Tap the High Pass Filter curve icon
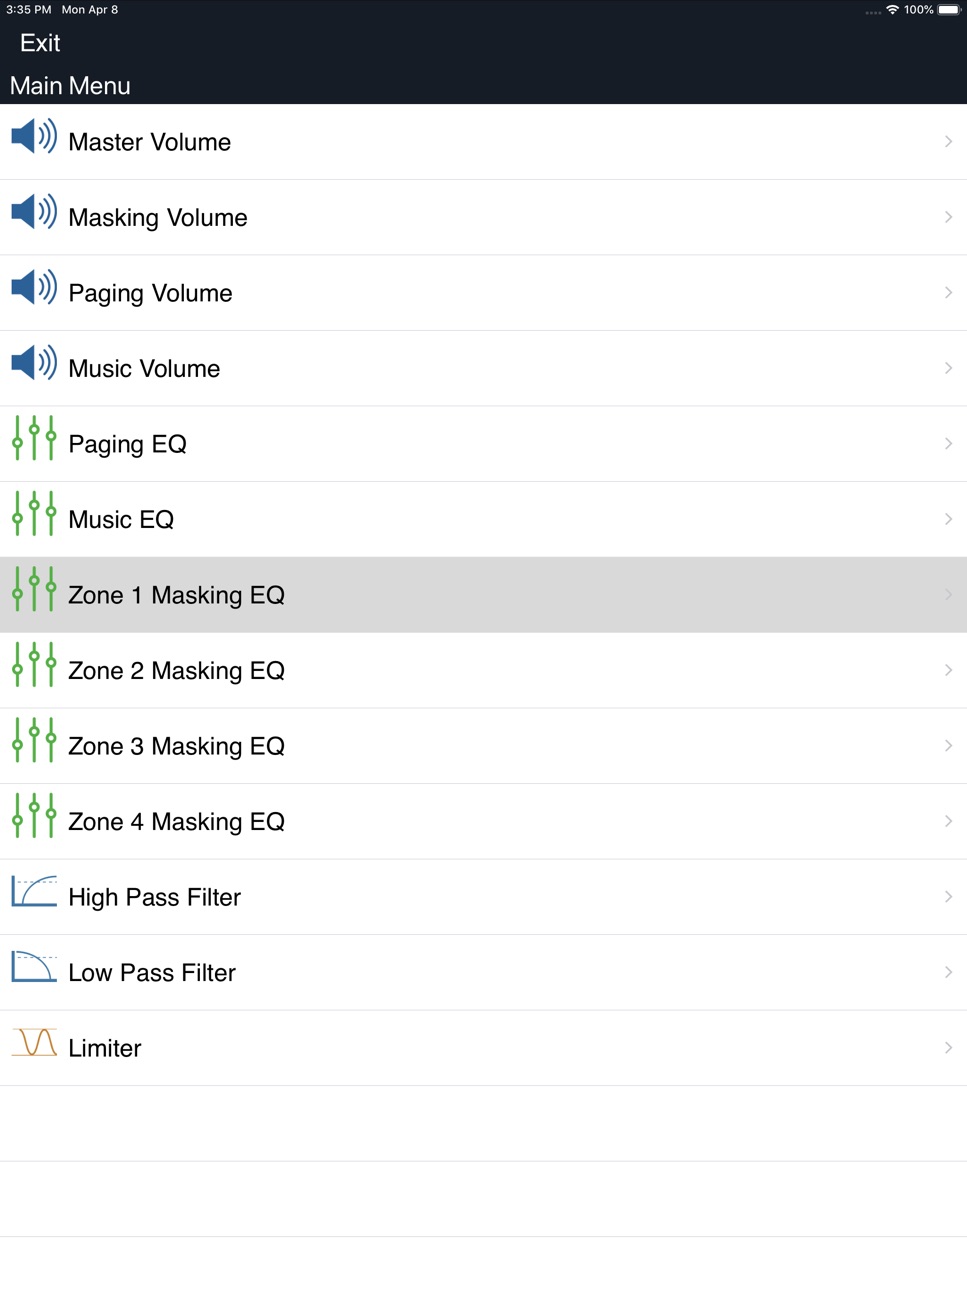Screen dimensions: 967x1290 34,891
